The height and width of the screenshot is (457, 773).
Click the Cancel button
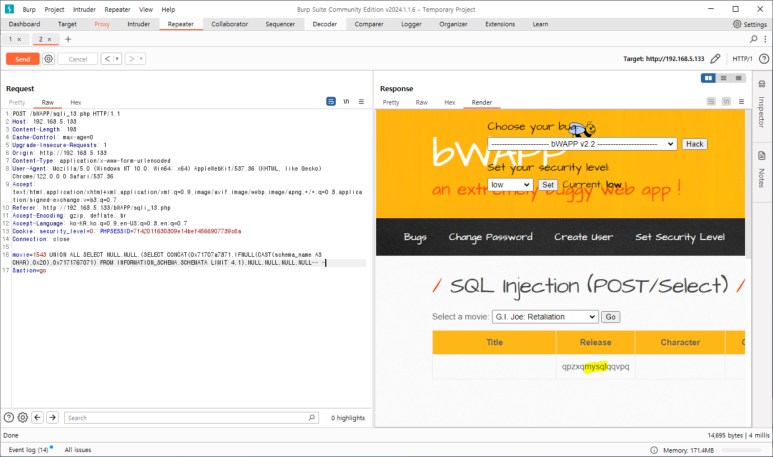click(x=77, y=59)
